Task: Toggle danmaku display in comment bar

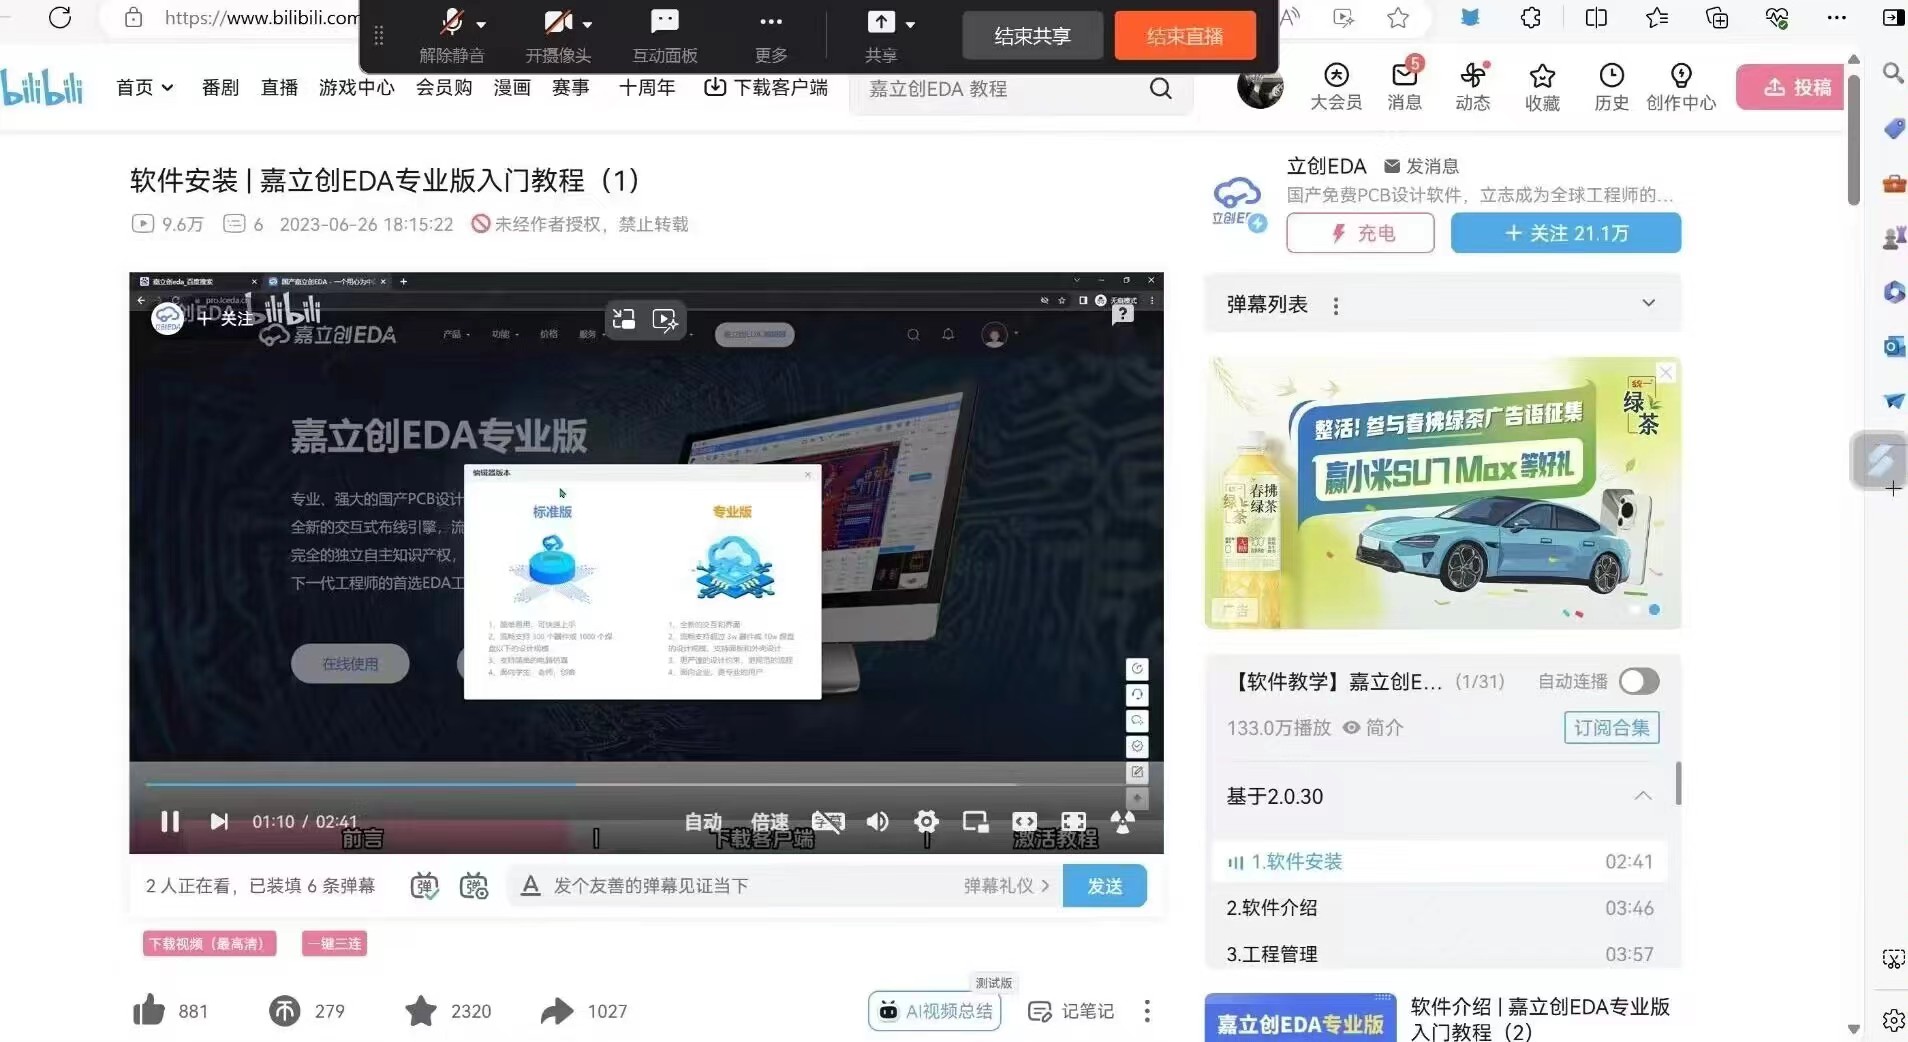Action: tap(425, 886)
